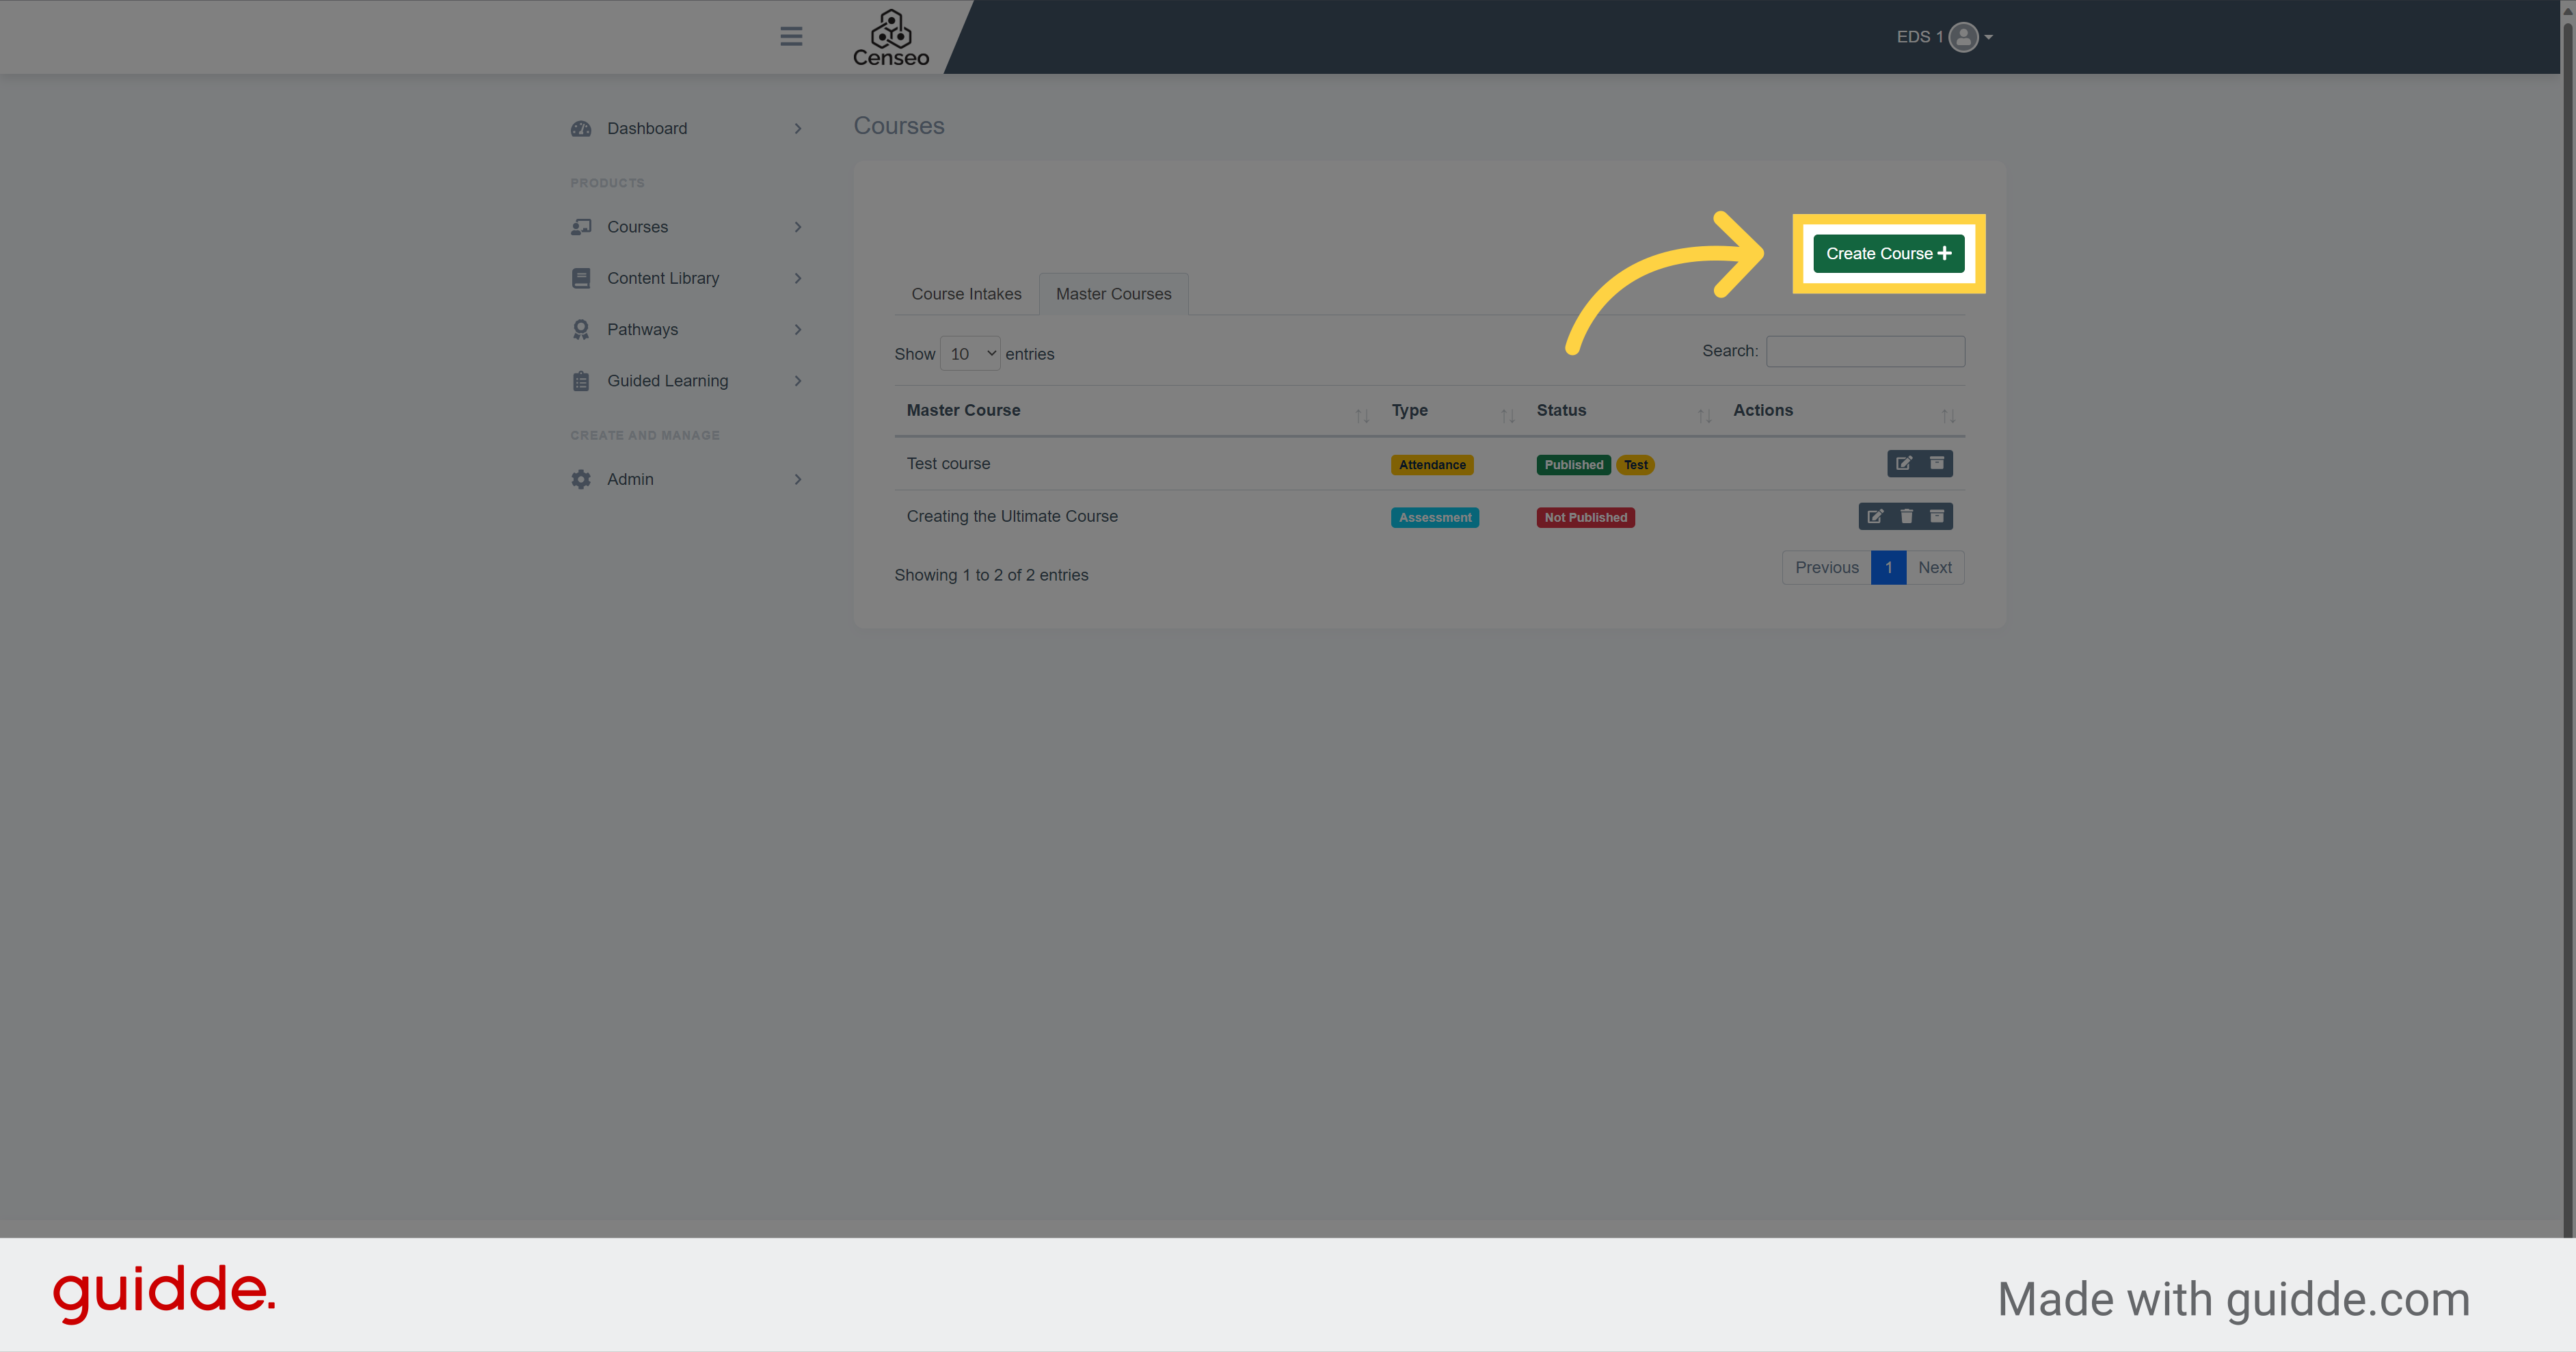Screen dimensions: 2576x1352
Task: Click the Course Intakes tab
Action: click(966, 291)
